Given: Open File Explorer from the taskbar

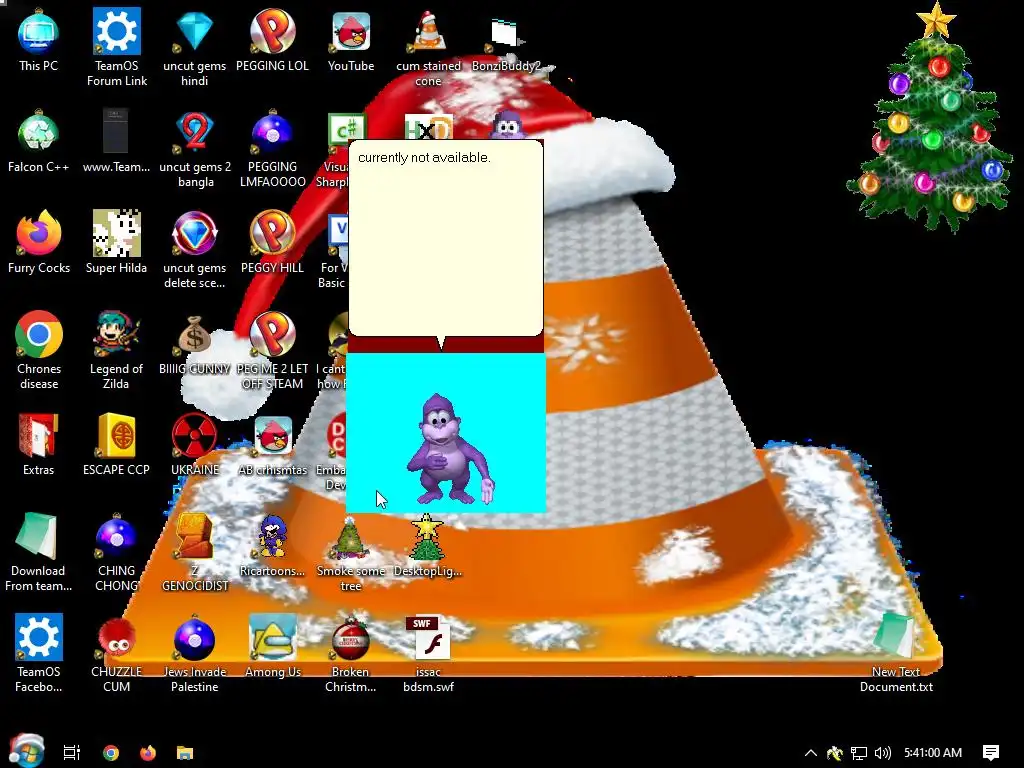Looking at the screenshot, I should 185,753.
